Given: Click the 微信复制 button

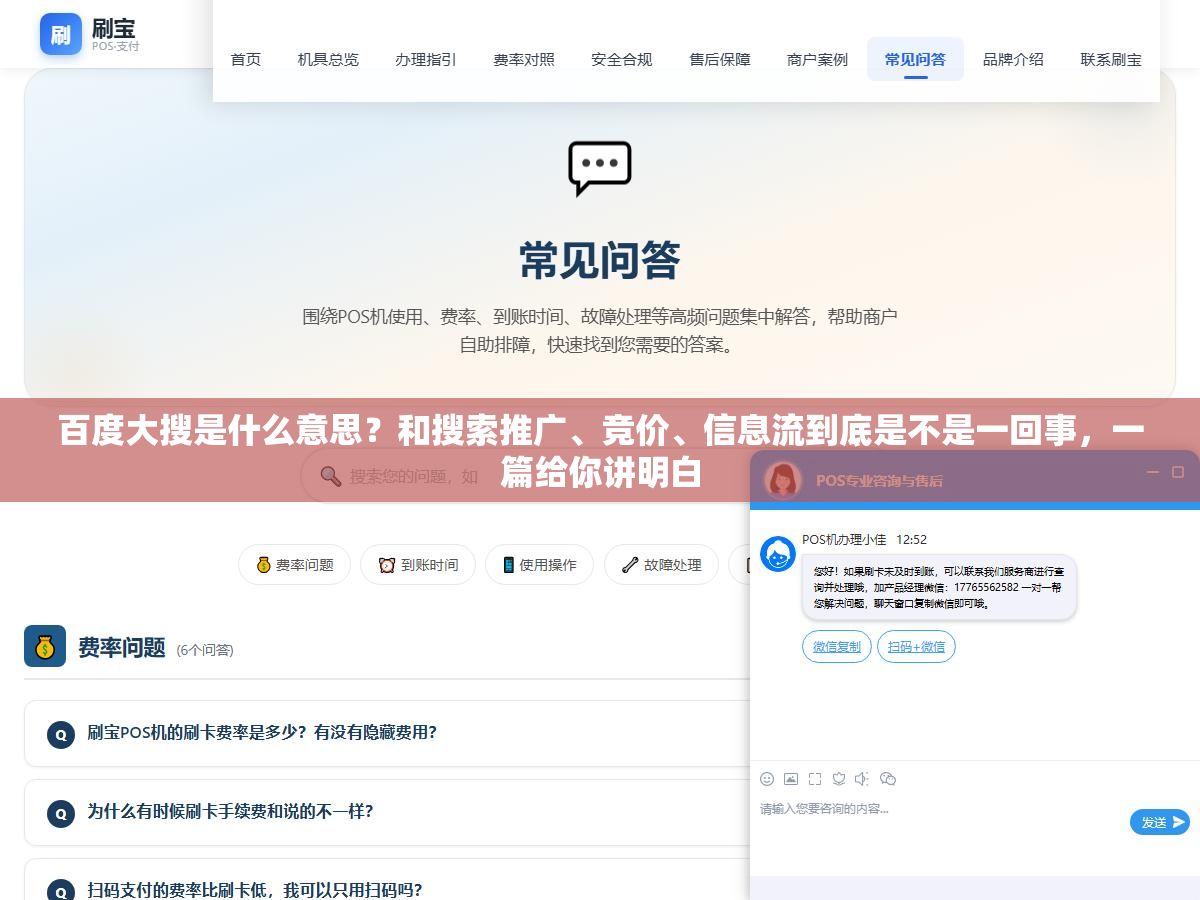Looking at the screenshot, I should pos(837,647).
